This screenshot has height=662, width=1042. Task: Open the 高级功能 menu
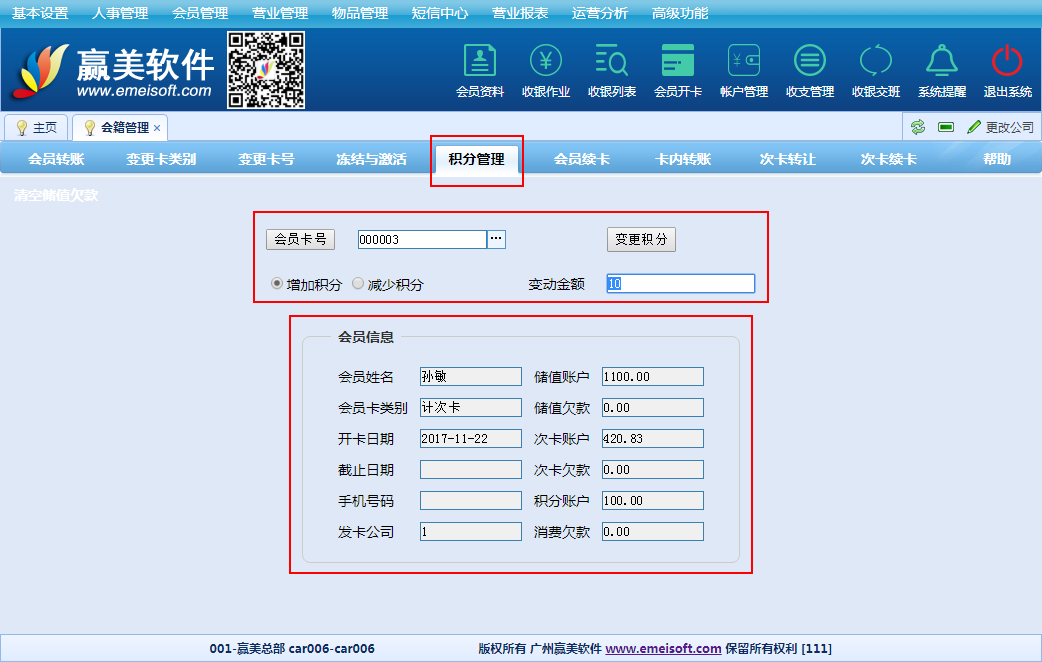pos(680,13)
